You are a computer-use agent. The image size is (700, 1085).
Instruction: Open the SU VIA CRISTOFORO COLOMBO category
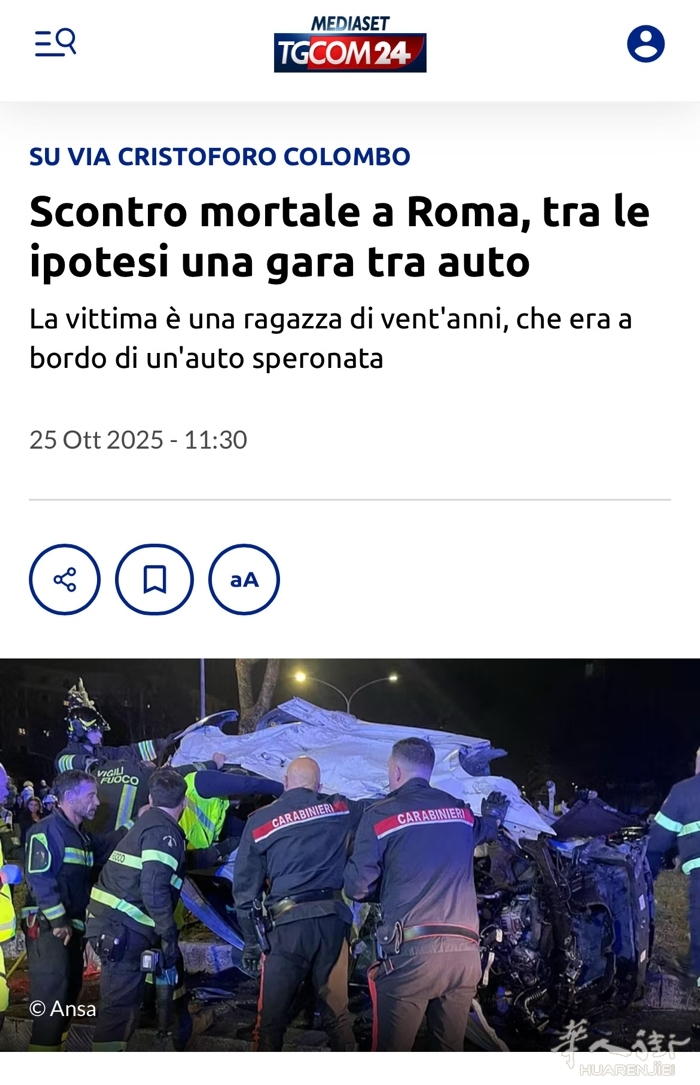220,156
